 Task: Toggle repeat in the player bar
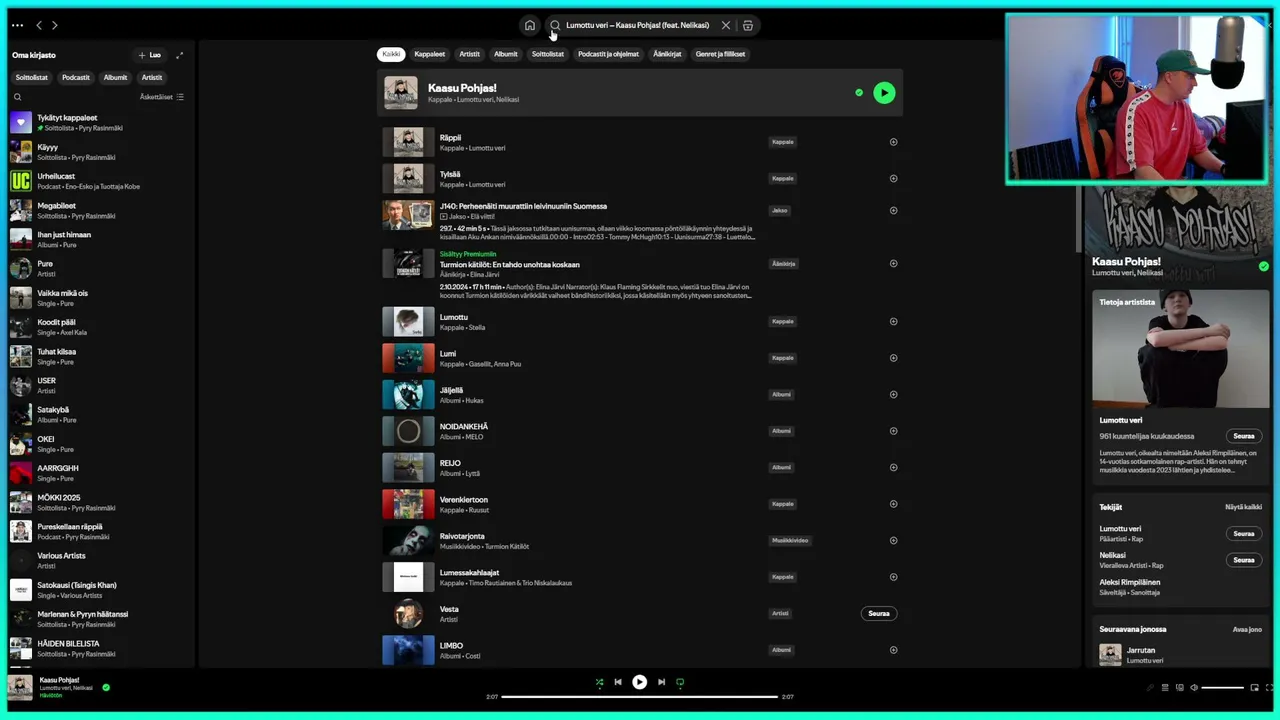(680, 682)
